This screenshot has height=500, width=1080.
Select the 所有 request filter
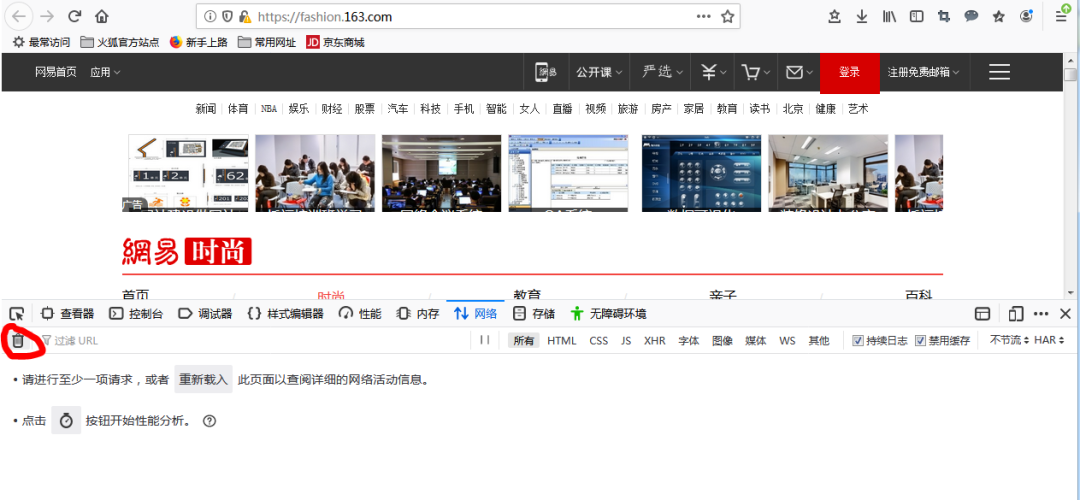[523, 340]
